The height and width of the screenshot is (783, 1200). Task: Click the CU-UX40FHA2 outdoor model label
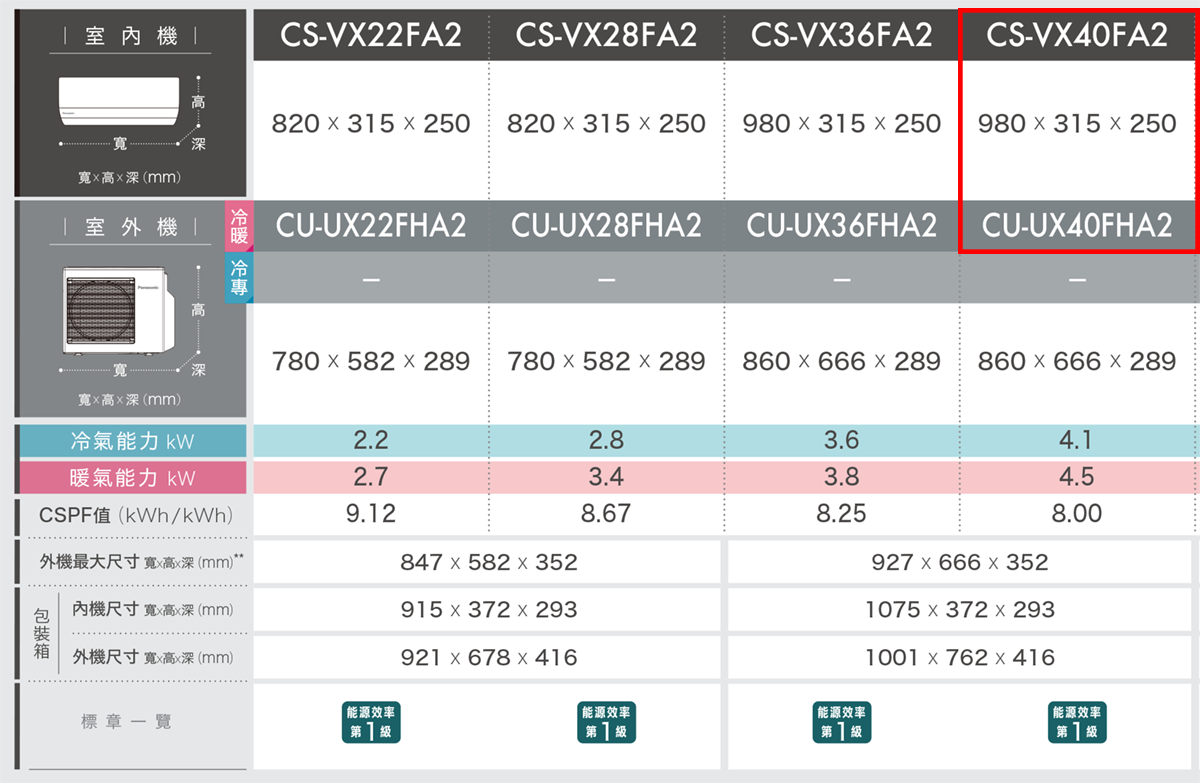tap(1077, 226)
